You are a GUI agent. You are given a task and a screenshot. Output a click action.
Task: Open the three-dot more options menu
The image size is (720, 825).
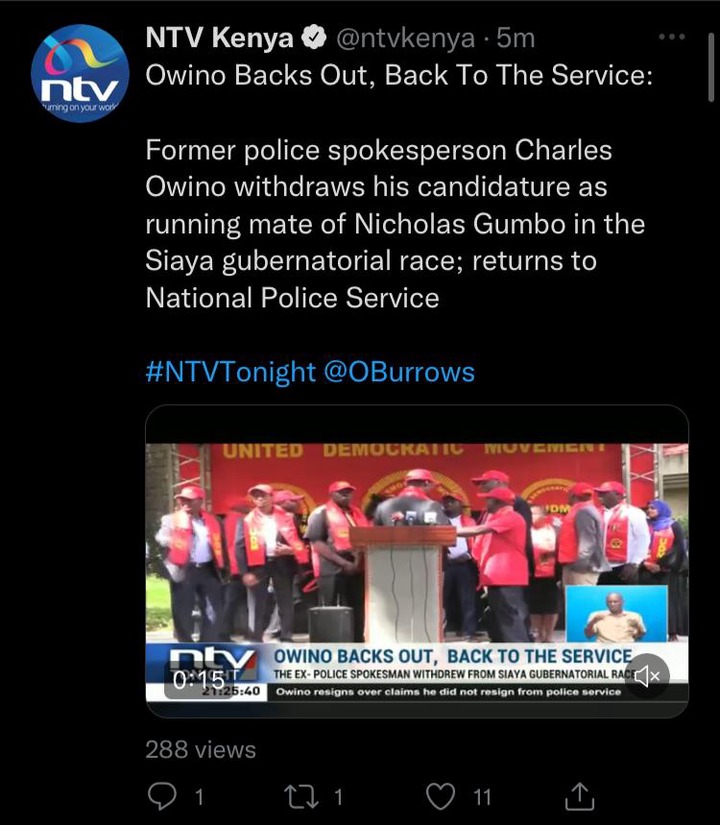coord(672,37)
